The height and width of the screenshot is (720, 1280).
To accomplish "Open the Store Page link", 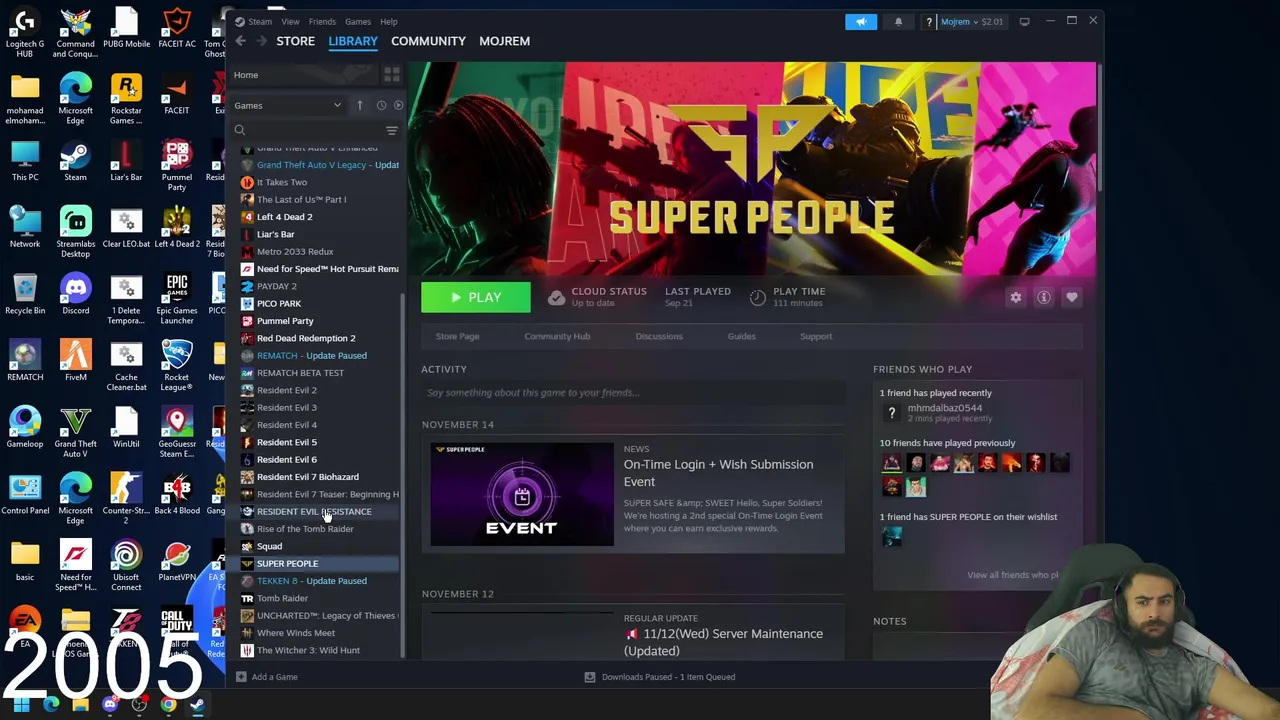I will click(457, 336).
